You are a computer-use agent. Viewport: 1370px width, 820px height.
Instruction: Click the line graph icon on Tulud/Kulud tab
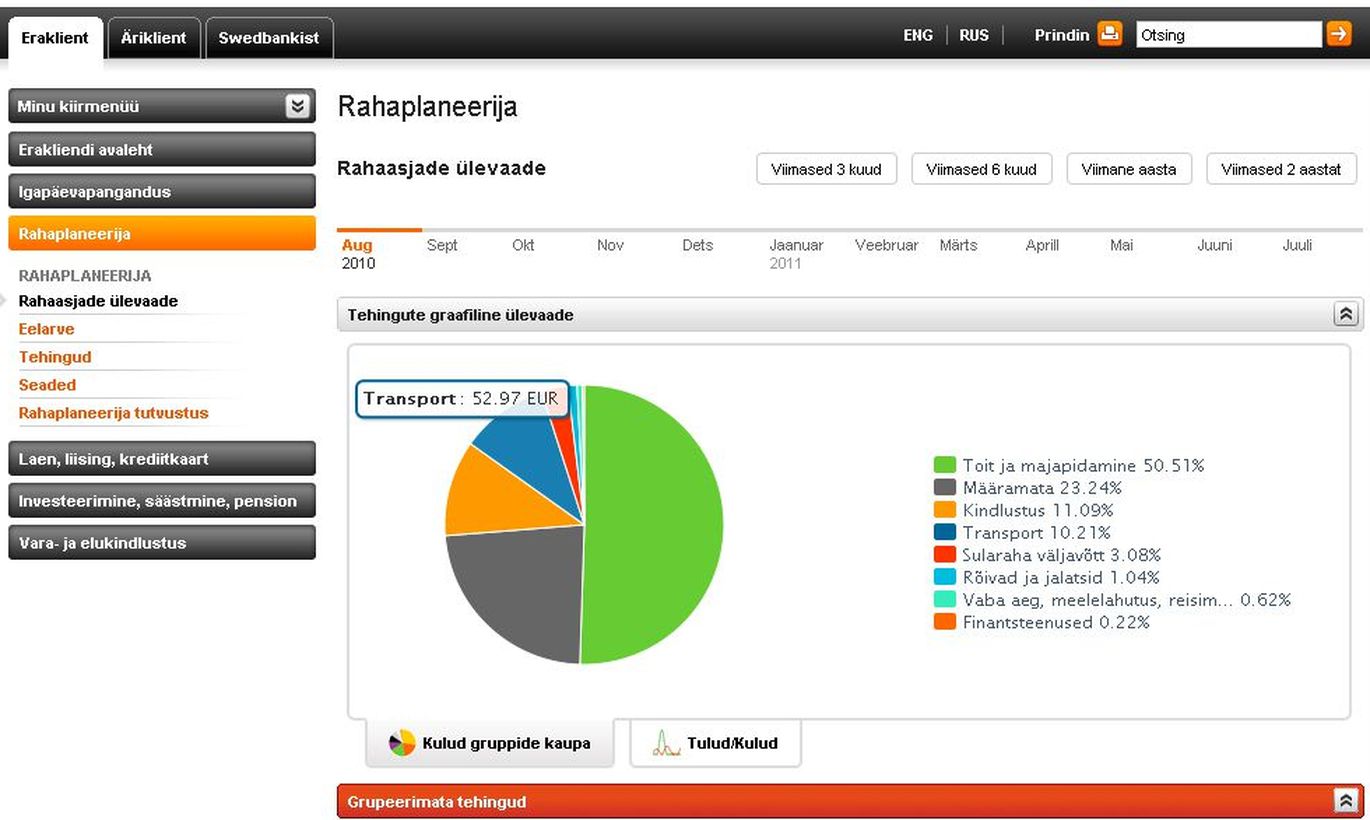click(666, 743)
